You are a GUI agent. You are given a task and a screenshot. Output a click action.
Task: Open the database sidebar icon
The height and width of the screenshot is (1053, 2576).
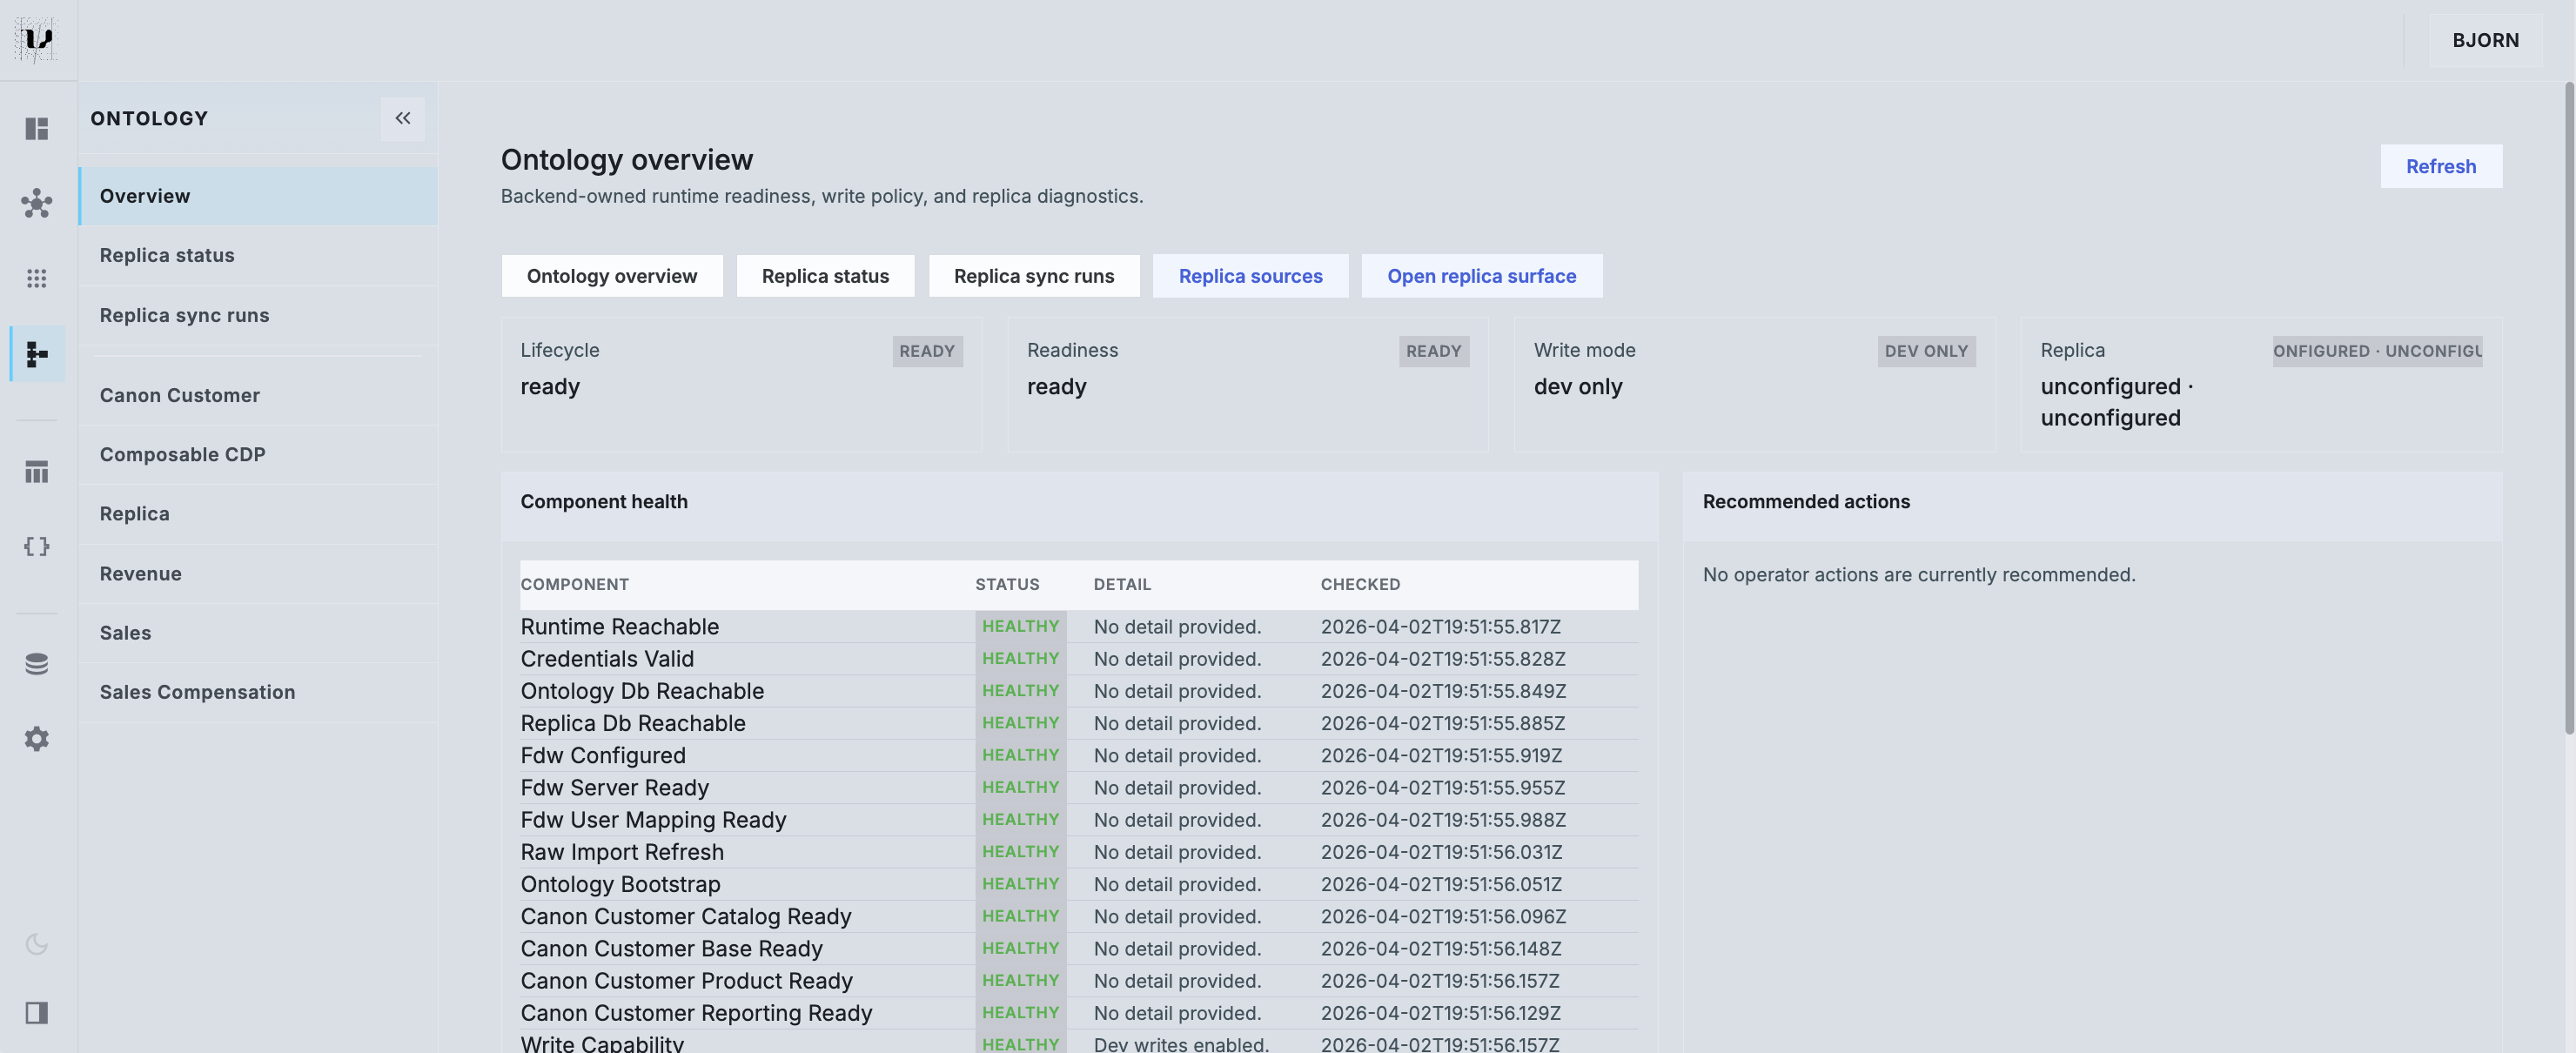coord(37,663)
